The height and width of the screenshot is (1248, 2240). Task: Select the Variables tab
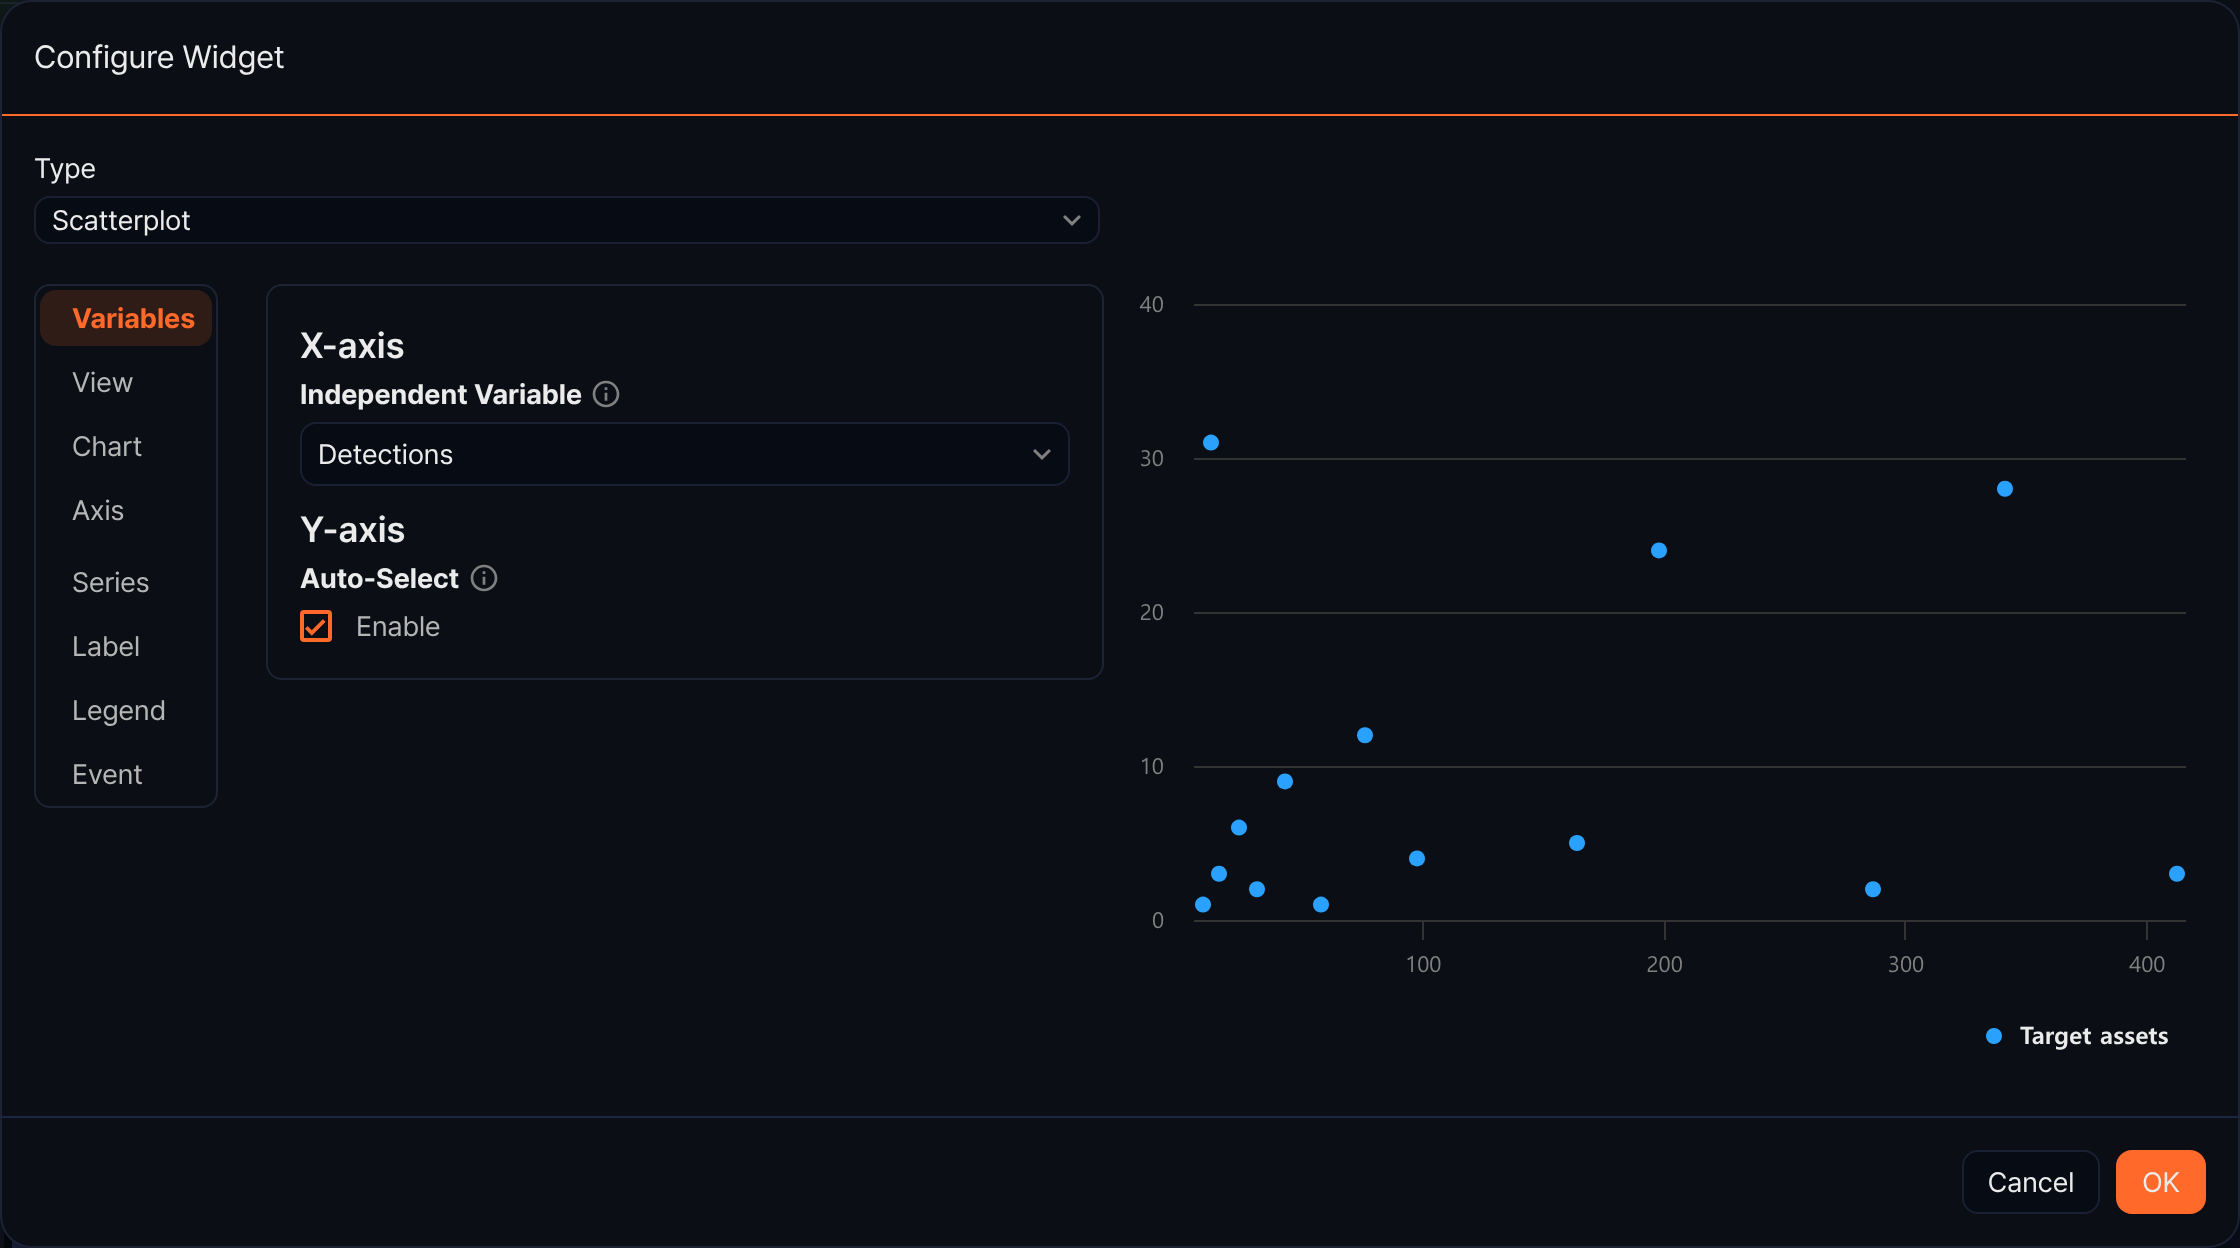(x=126, y=318)
